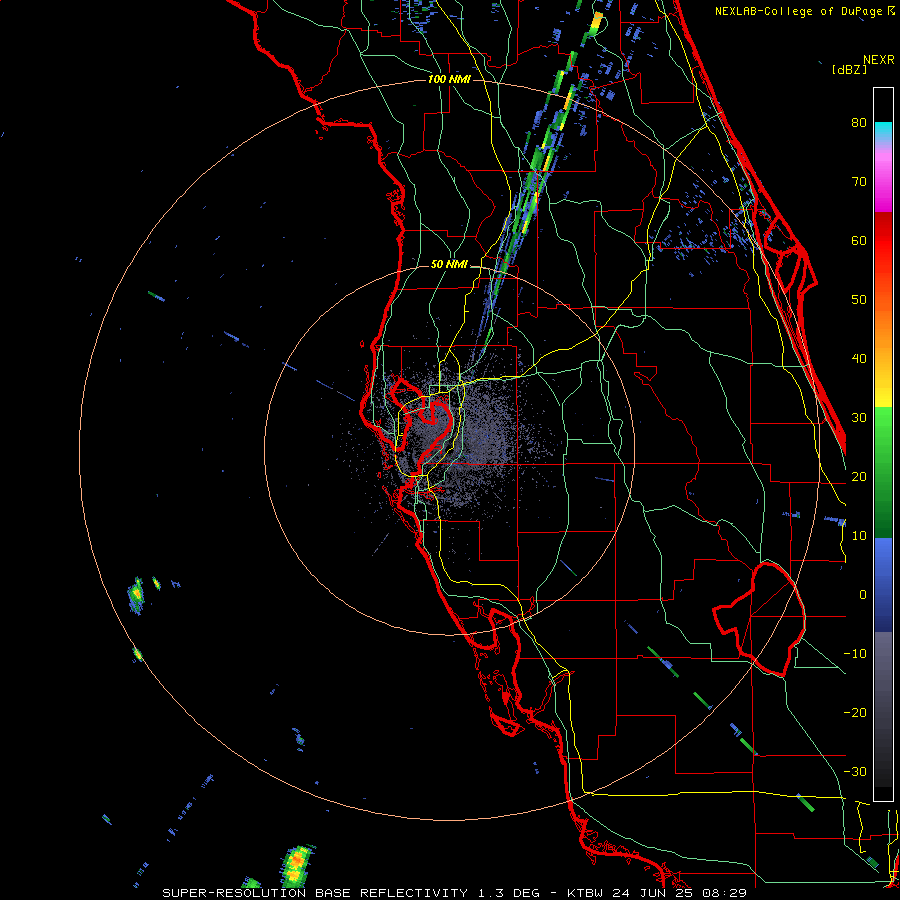This screenshot has height=900, width=900.
Task: Click the 0 value on the dBZ scale
Action: (x=863, y=595)
